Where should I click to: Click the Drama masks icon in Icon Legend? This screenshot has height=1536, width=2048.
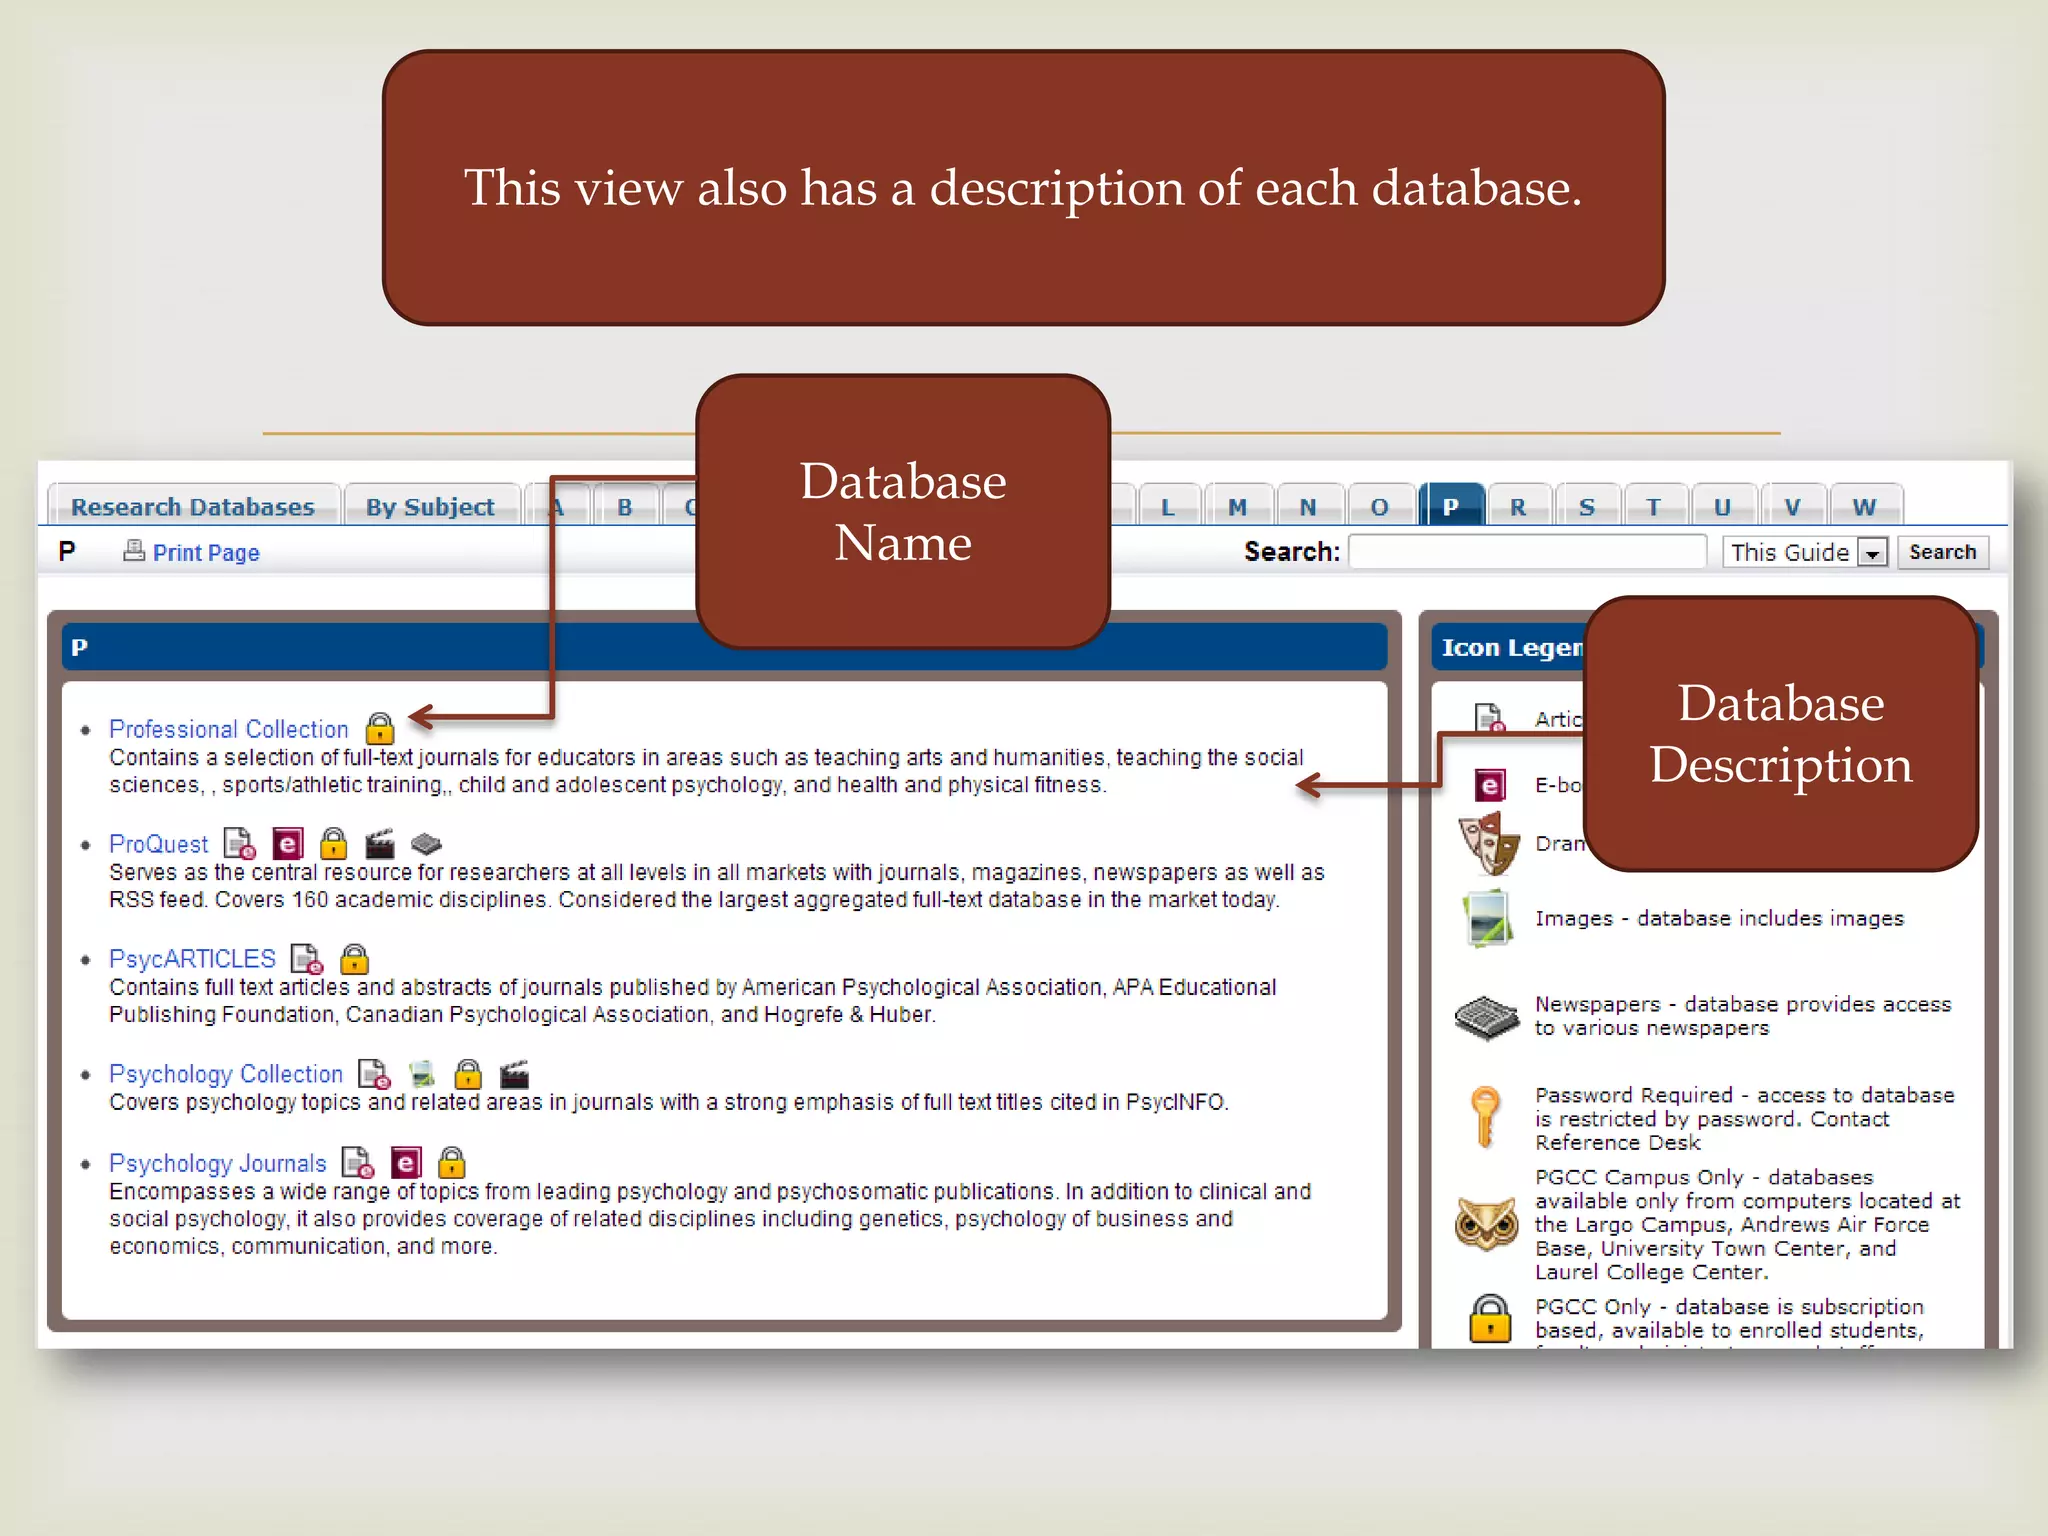click(x=1488, y=843)
